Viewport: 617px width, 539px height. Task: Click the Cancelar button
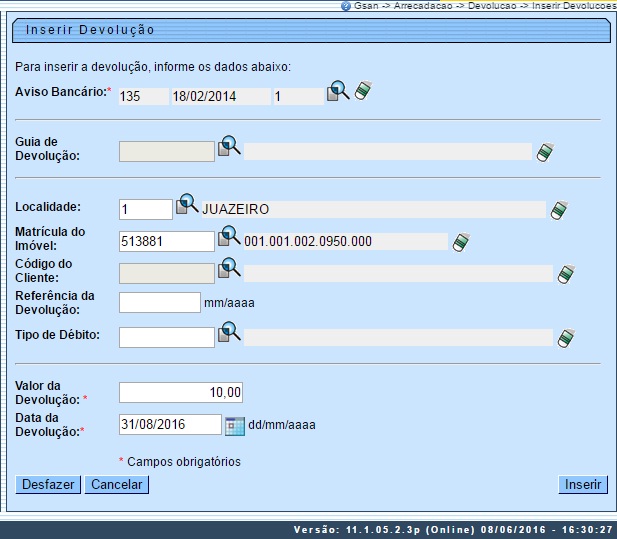(x=116, y=485)
